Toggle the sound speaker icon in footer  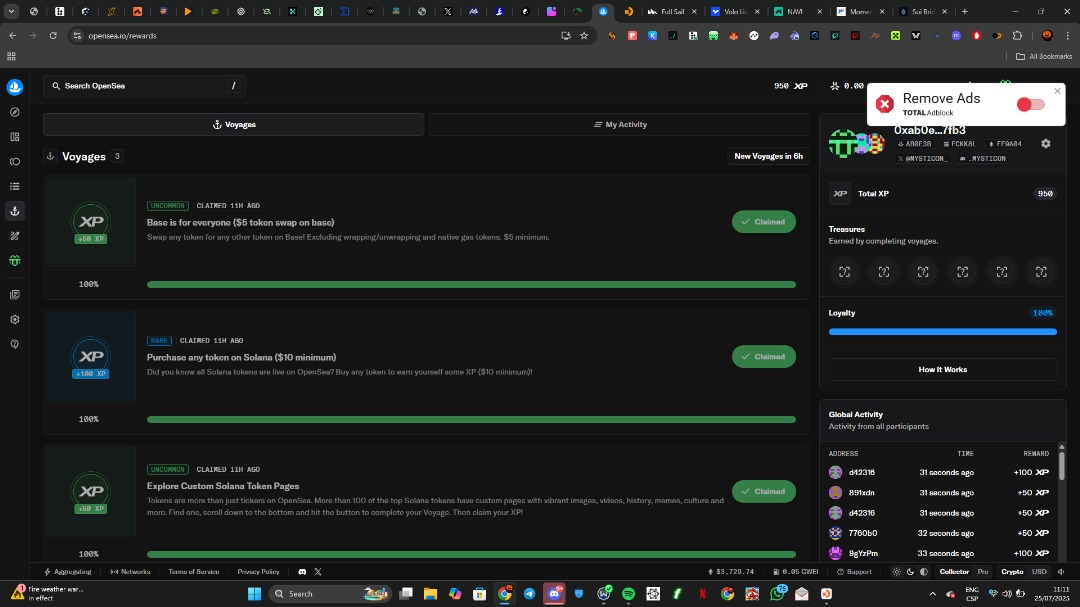tap(1061, 572)
